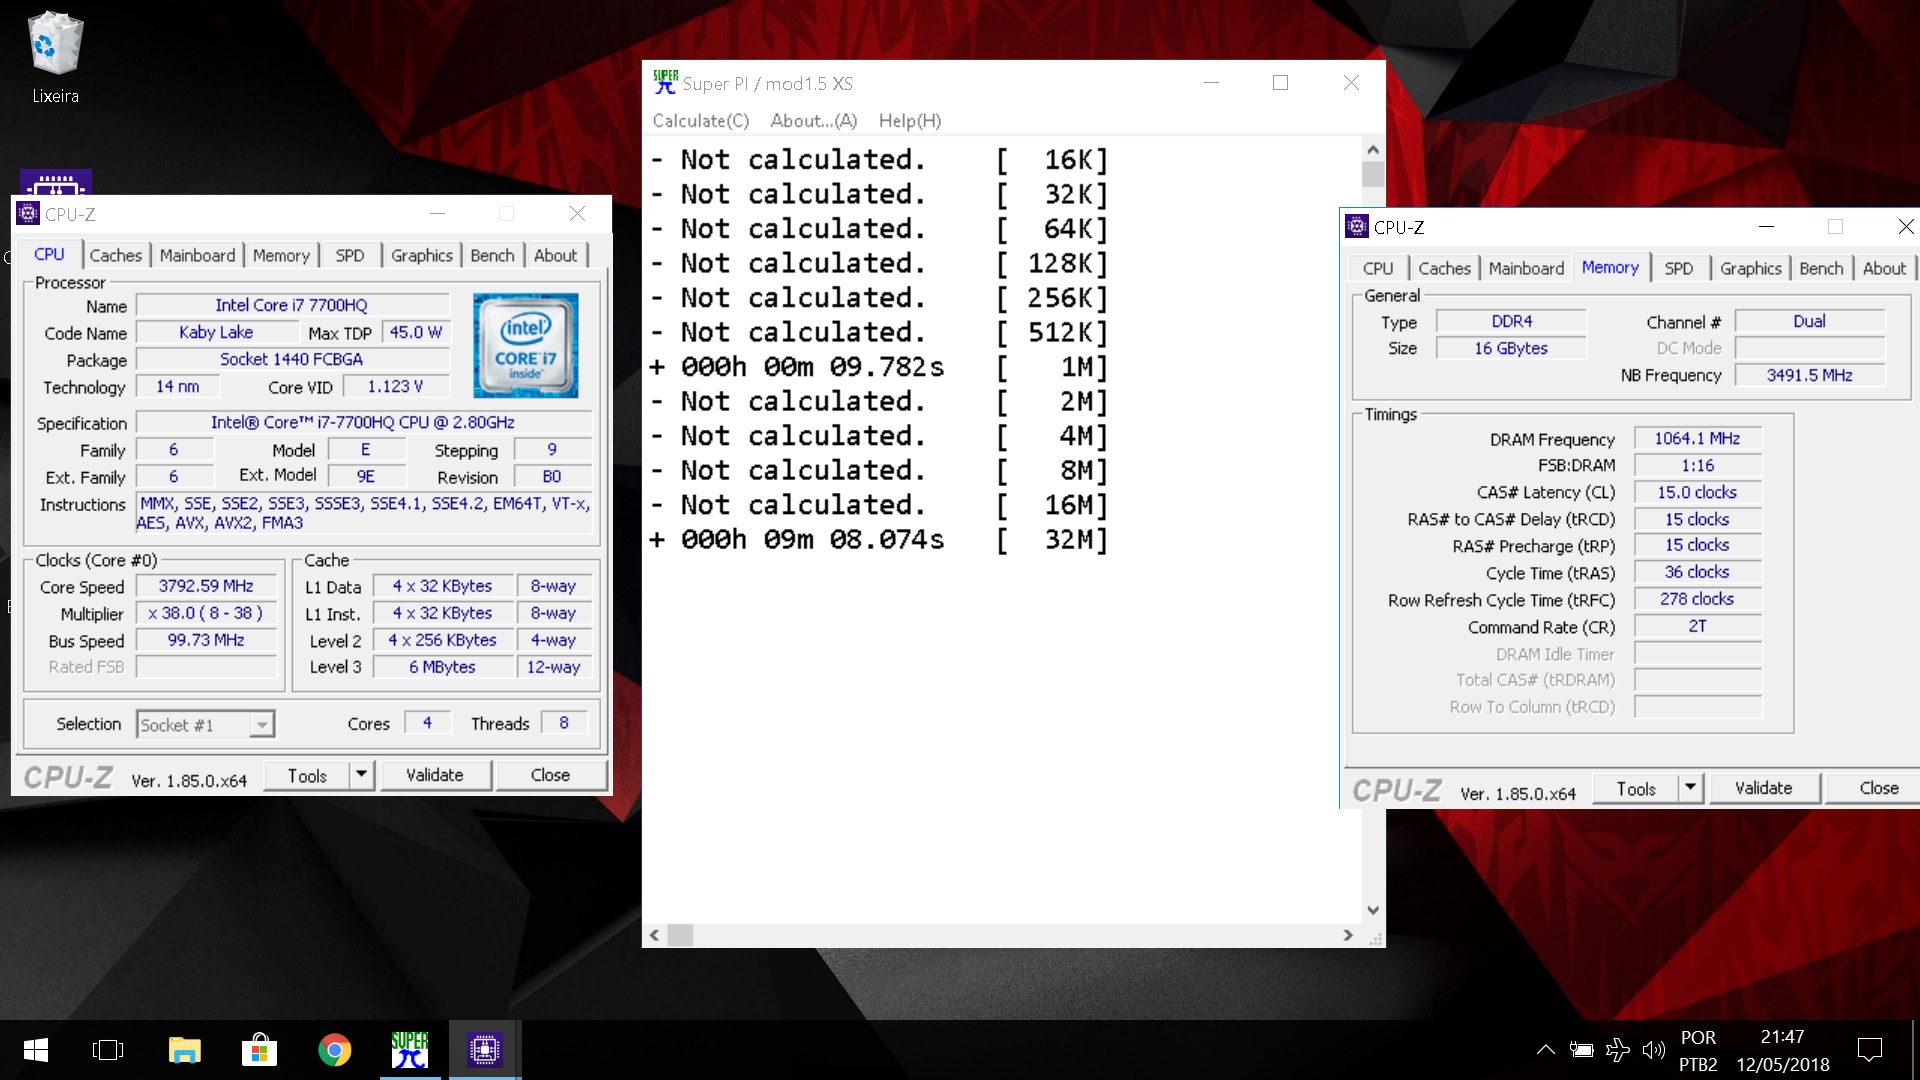Click the POR PTB2 language indicator

point(1698,1050)
